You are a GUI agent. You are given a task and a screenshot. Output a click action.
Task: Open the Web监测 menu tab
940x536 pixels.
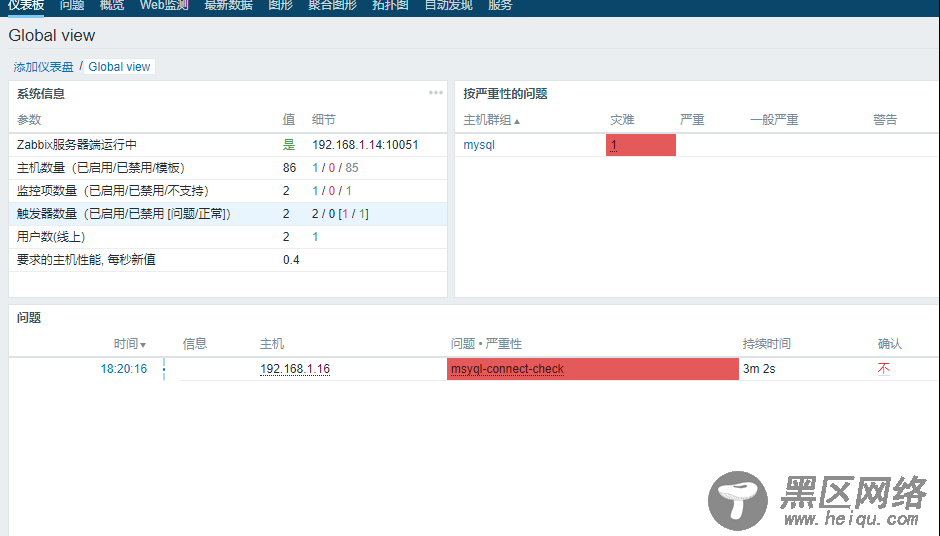(164, 5)
